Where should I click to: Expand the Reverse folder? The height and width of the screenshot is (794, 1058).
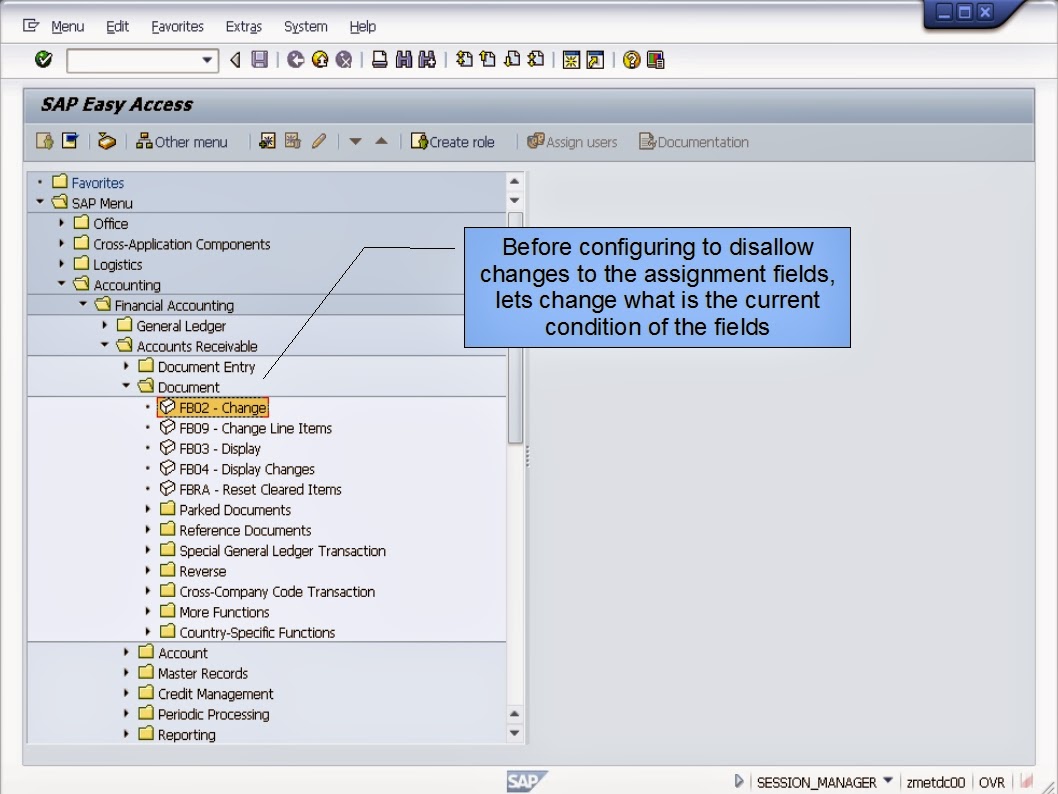tap(148, 570)
